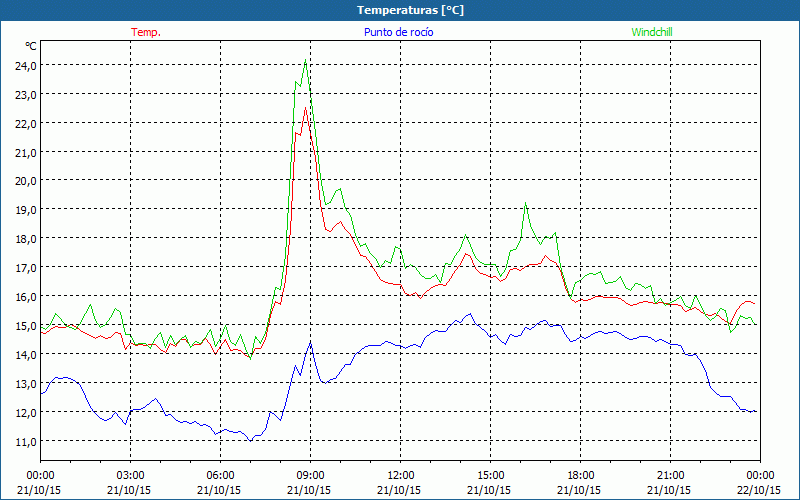Click the 12:00 time axis label
The image size is (800, 500).
point(401,476)
